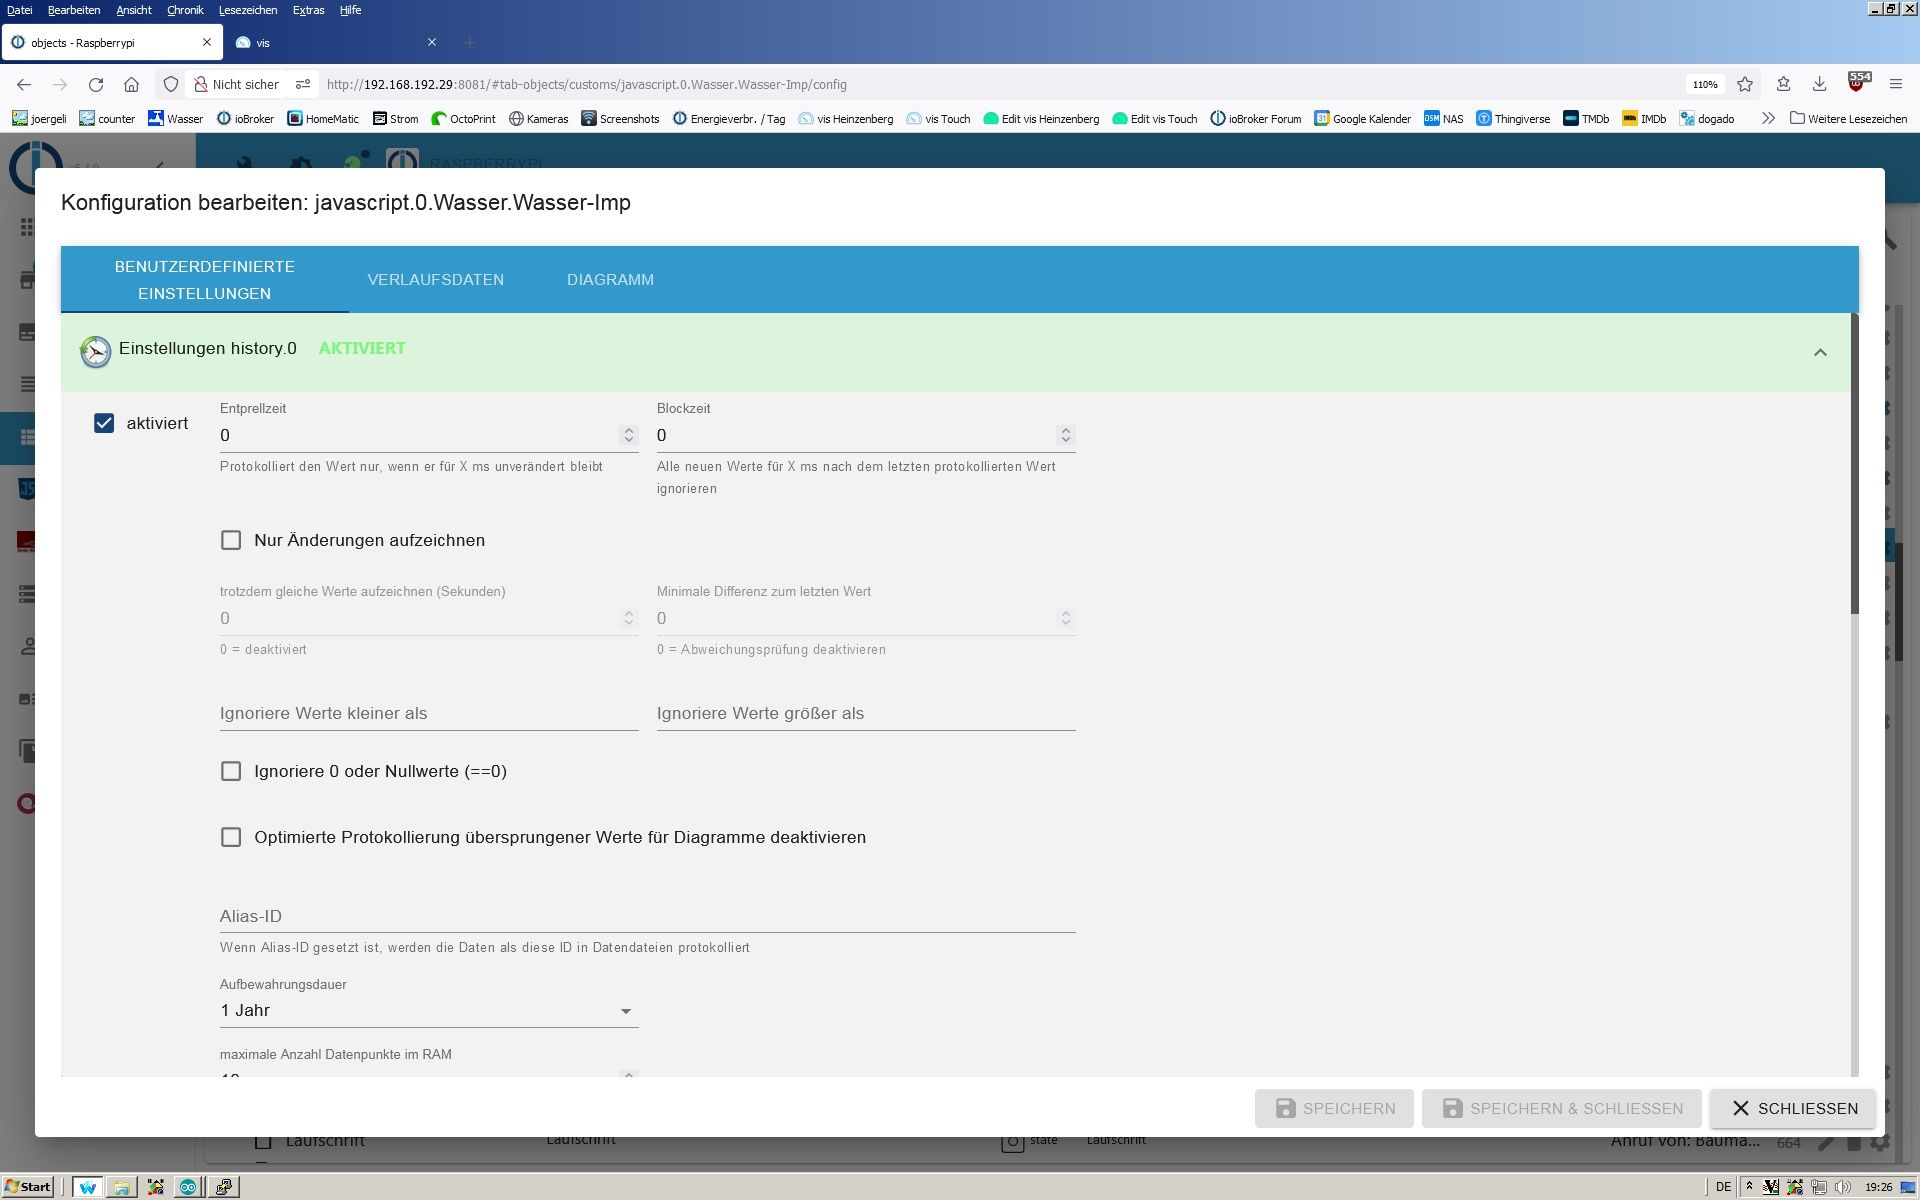Click the history.0 clock icon
Screen dimensions: 1920x1200
(x=95, y=351)
